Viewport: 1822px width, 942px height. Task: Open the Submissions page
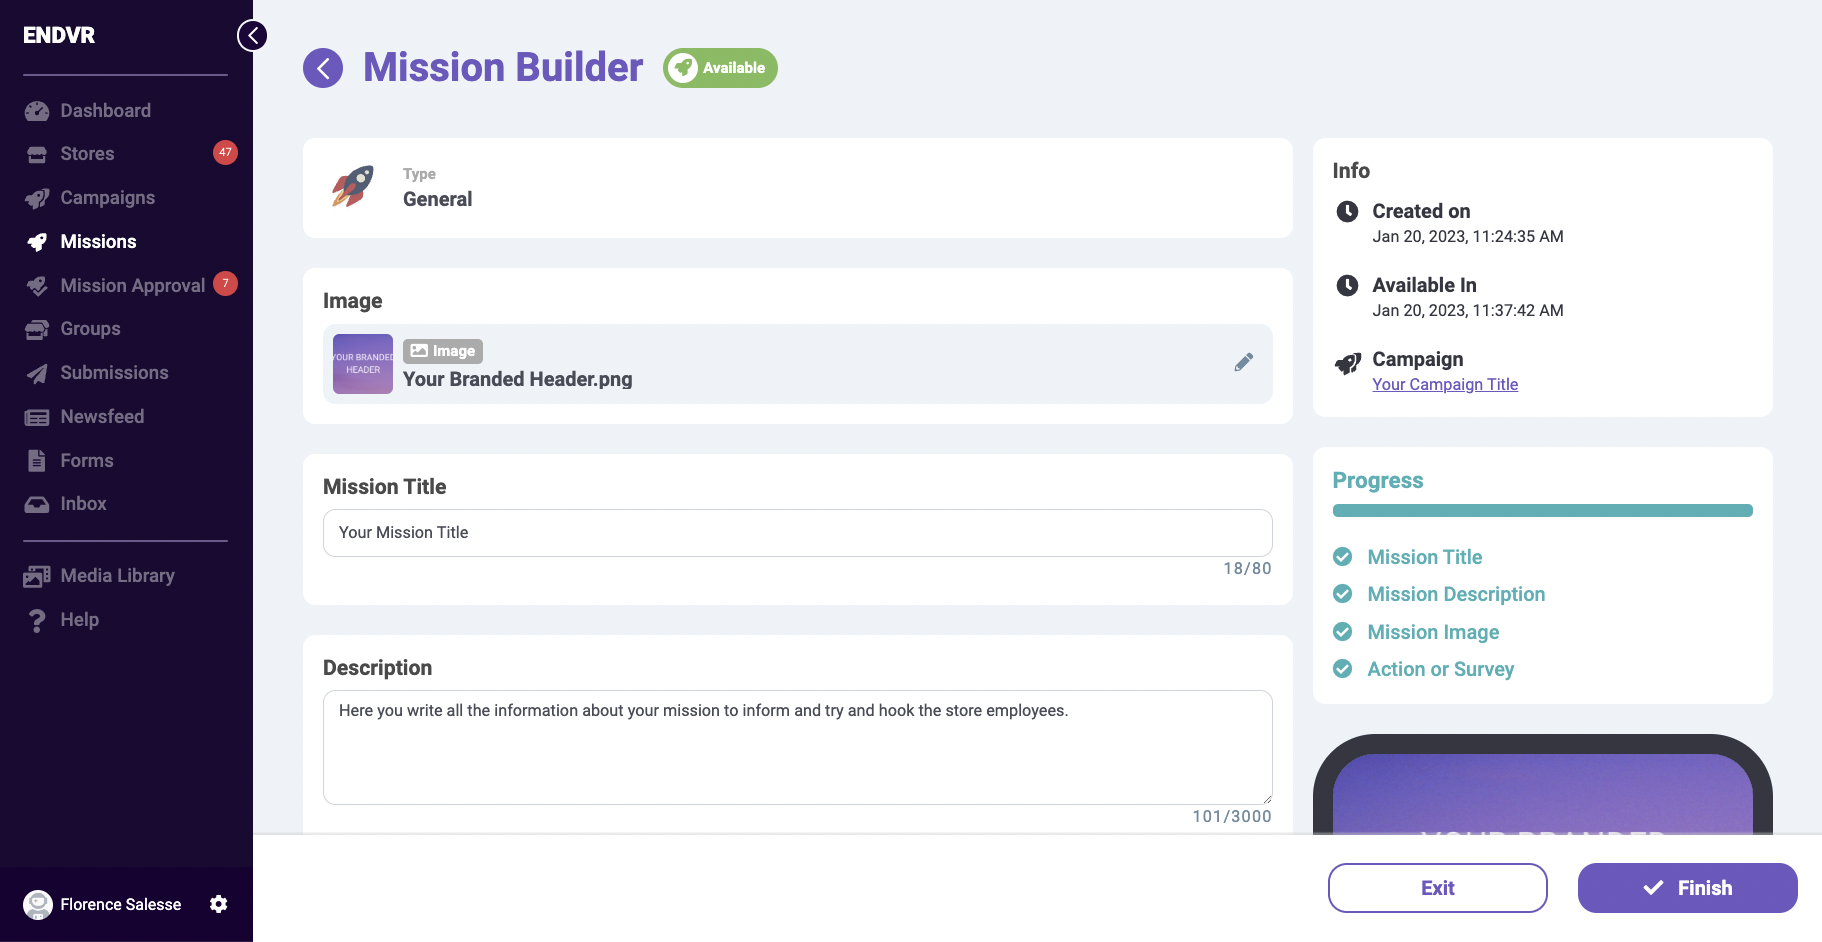(x=114, y=373)
